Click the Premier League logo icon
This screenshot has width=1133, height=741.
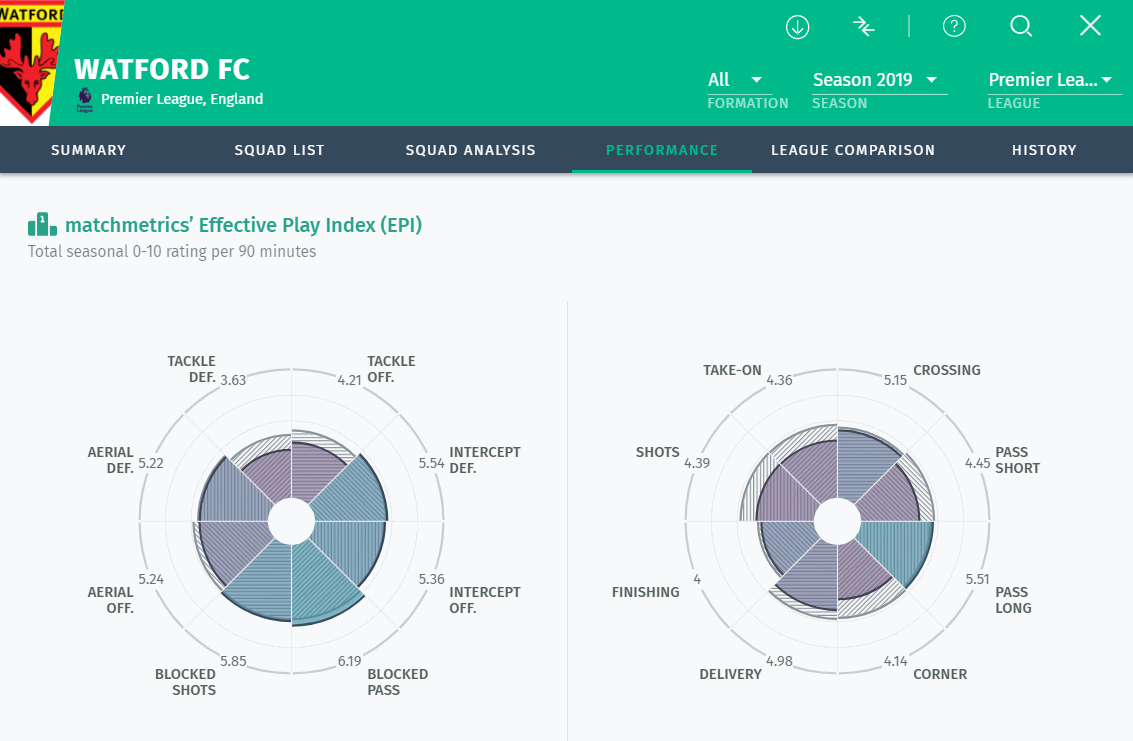[x=85, y=100]
